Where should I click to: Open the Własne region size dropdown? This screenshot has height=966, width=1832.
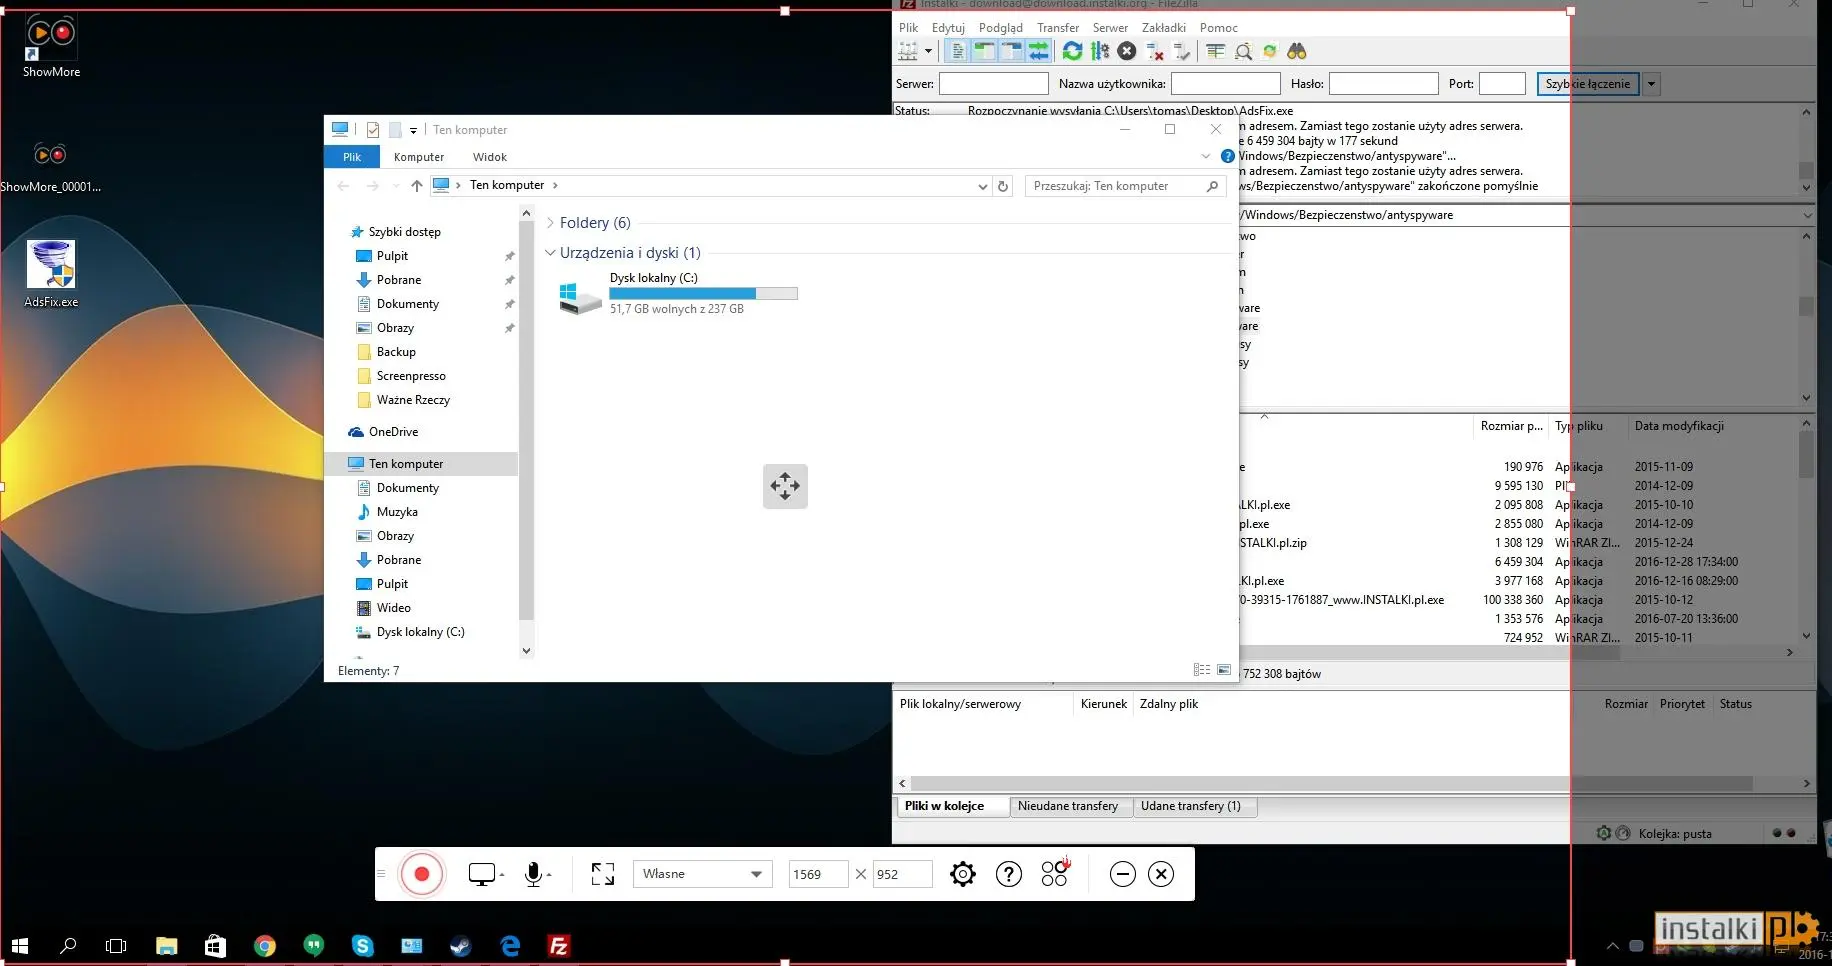pyautogui.click(x=703, y=874)
